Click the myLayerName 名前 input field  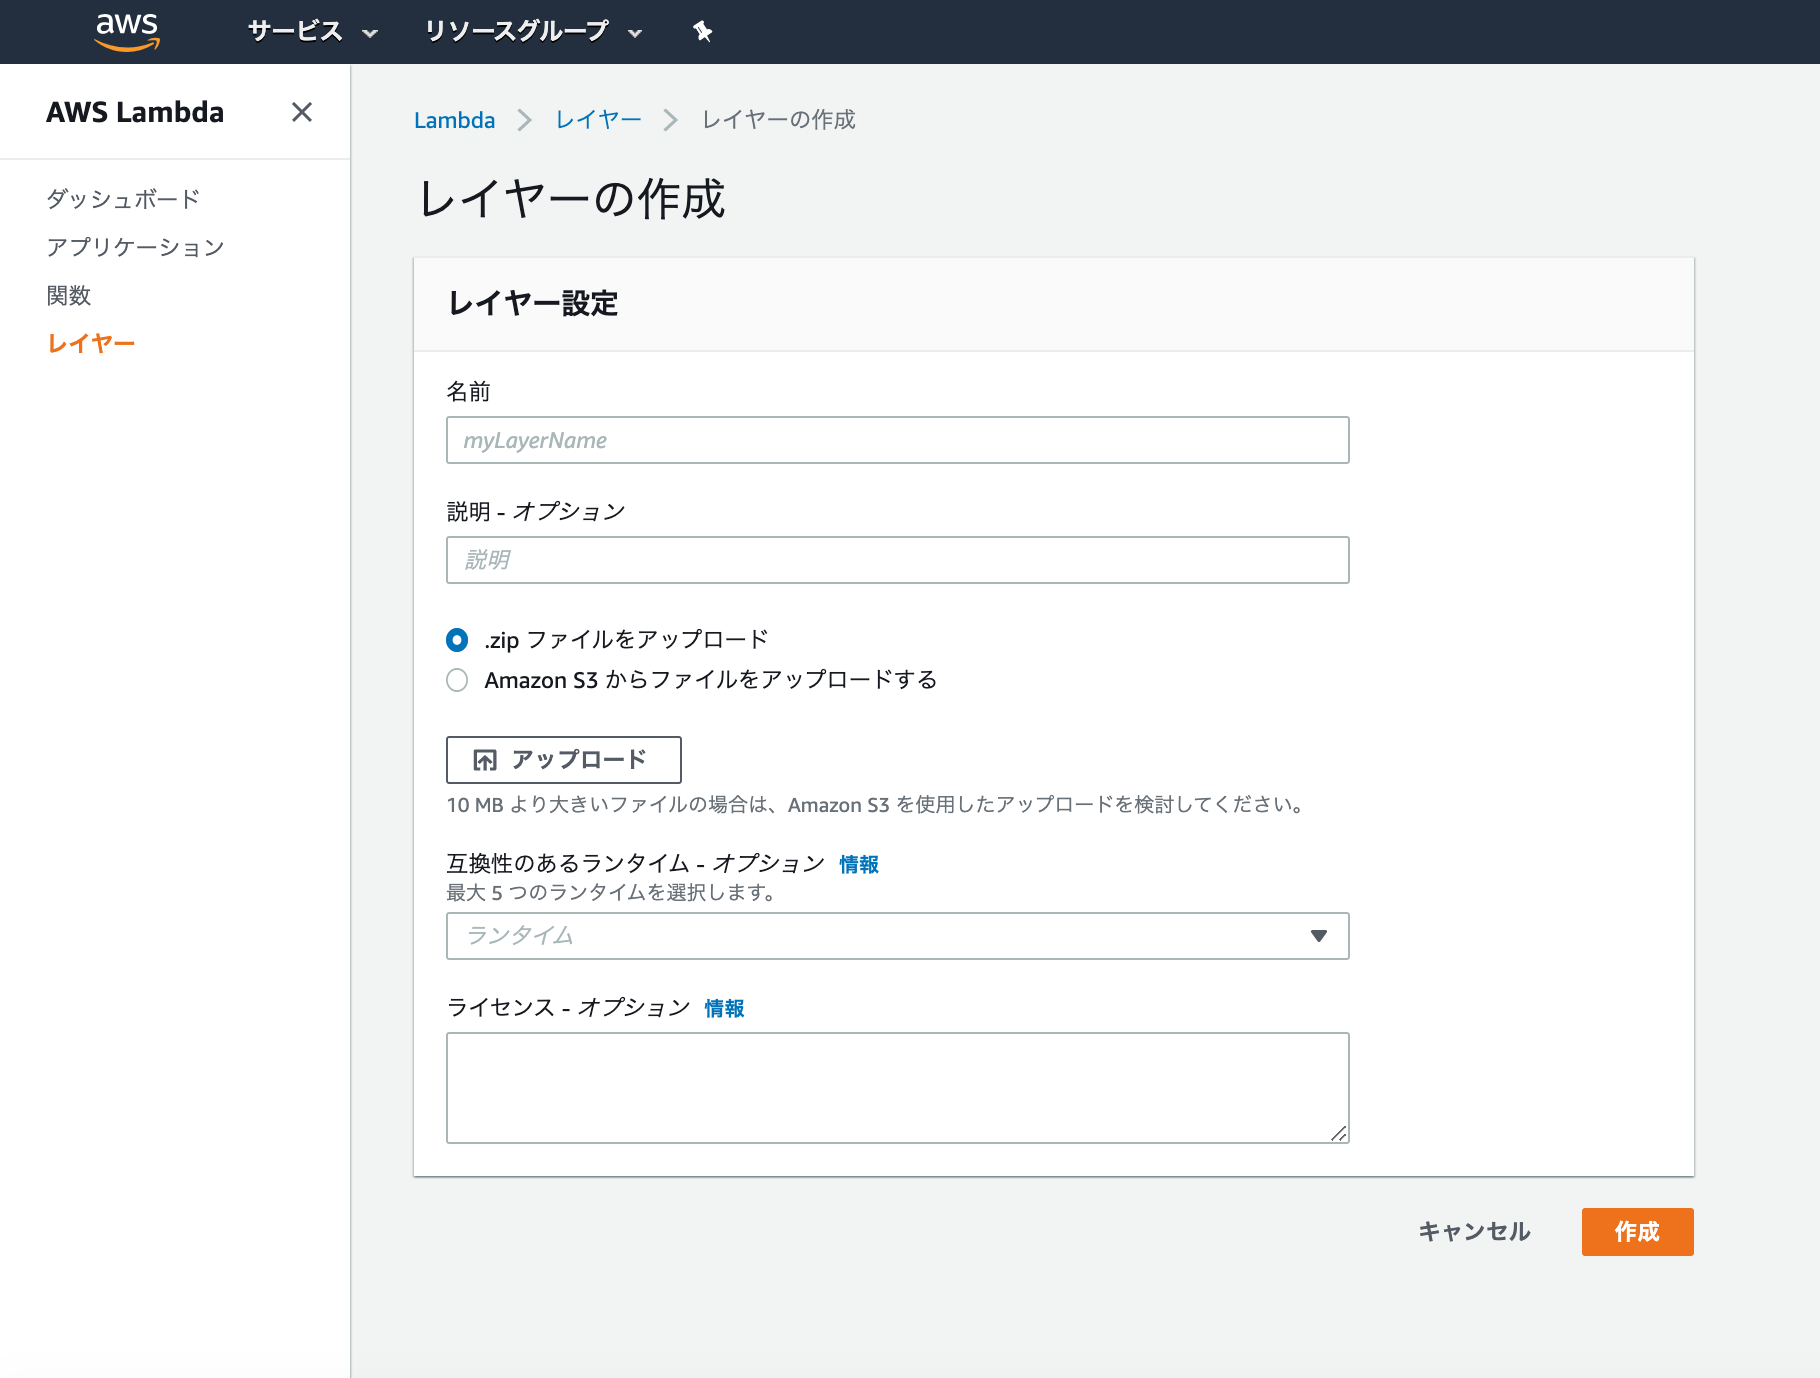[897, 440]
